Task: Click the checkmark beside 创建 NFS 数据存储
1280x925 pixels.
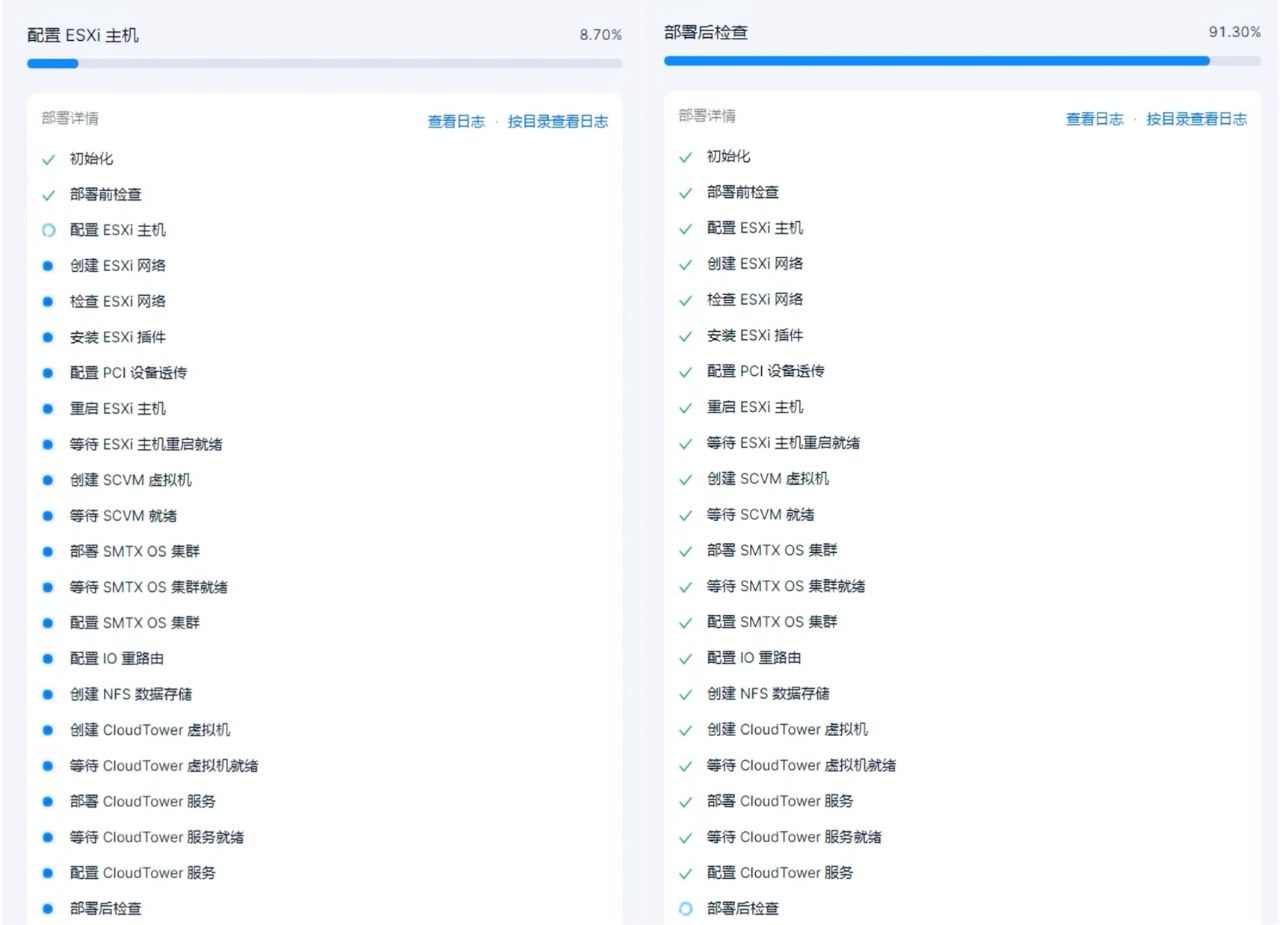Action: point(685,694)
